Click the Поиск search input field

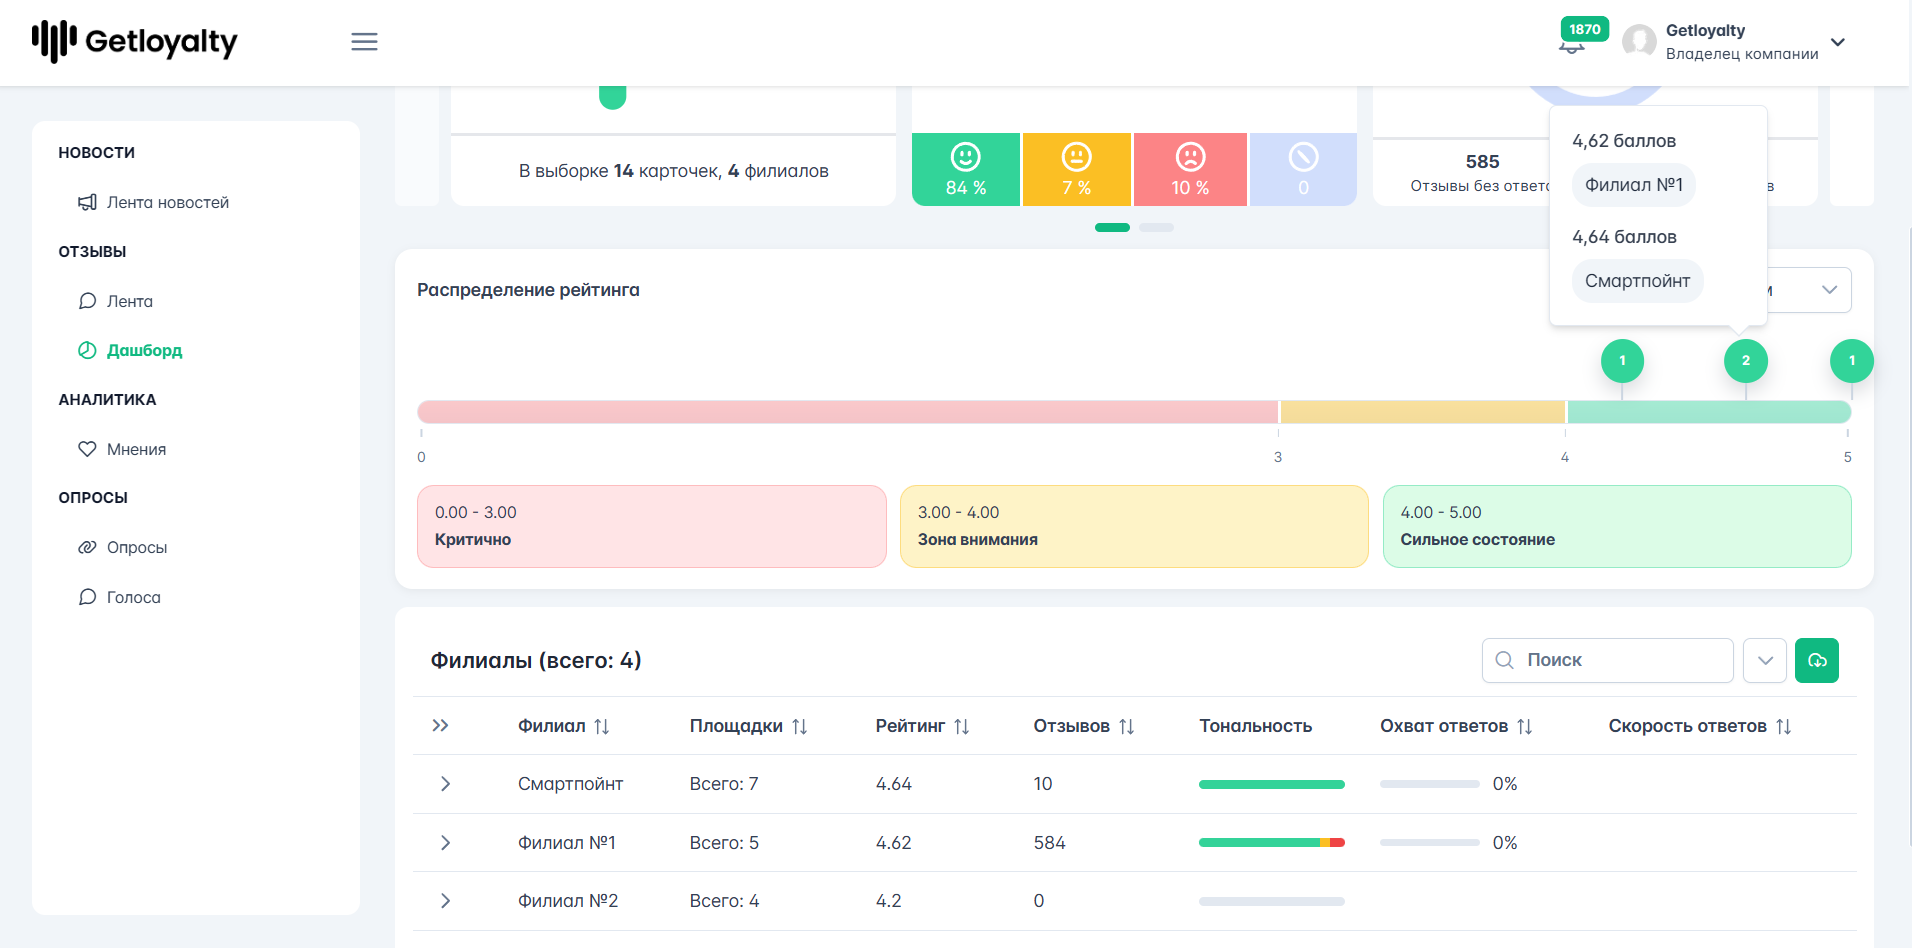click(1608, 661)
